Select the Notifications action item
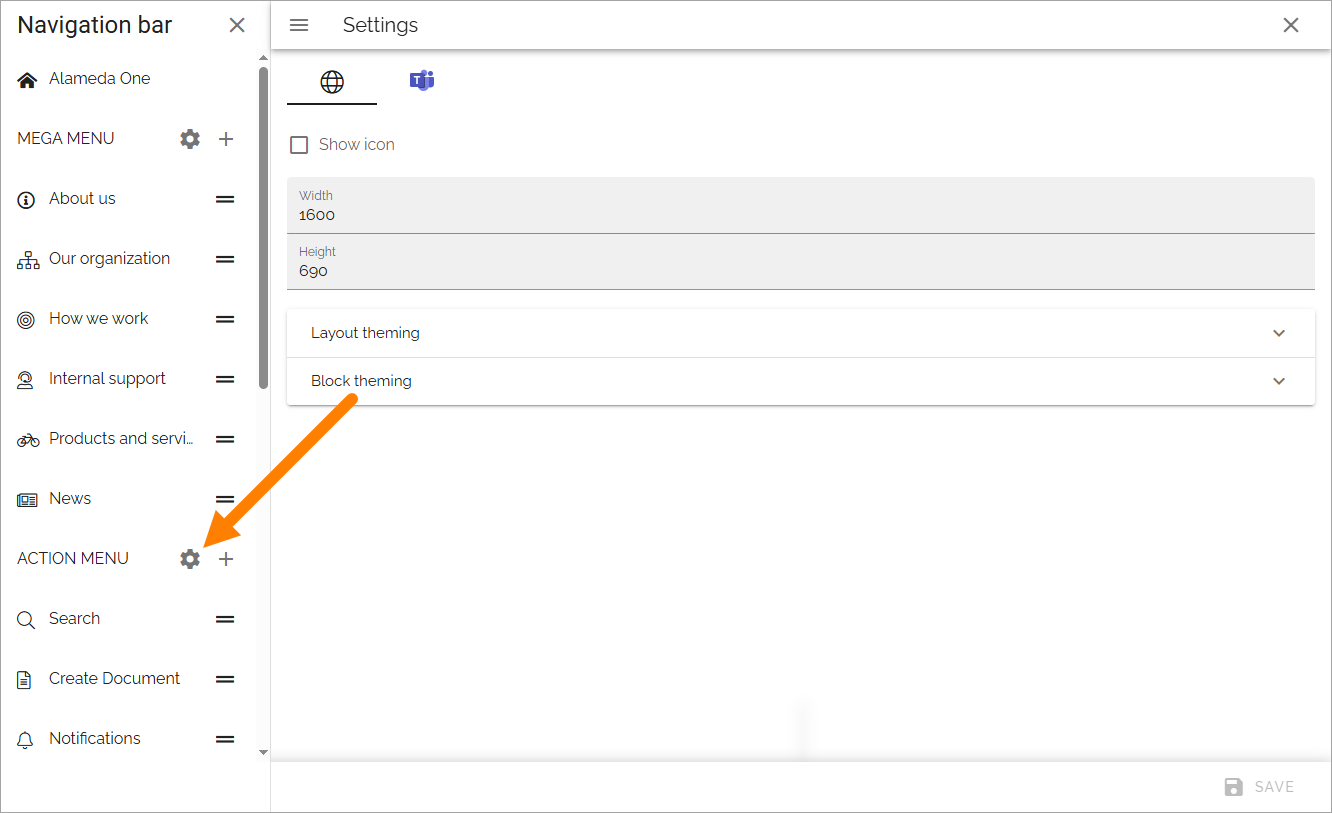Screen dimensions: 1332x813 coord(95,739)
